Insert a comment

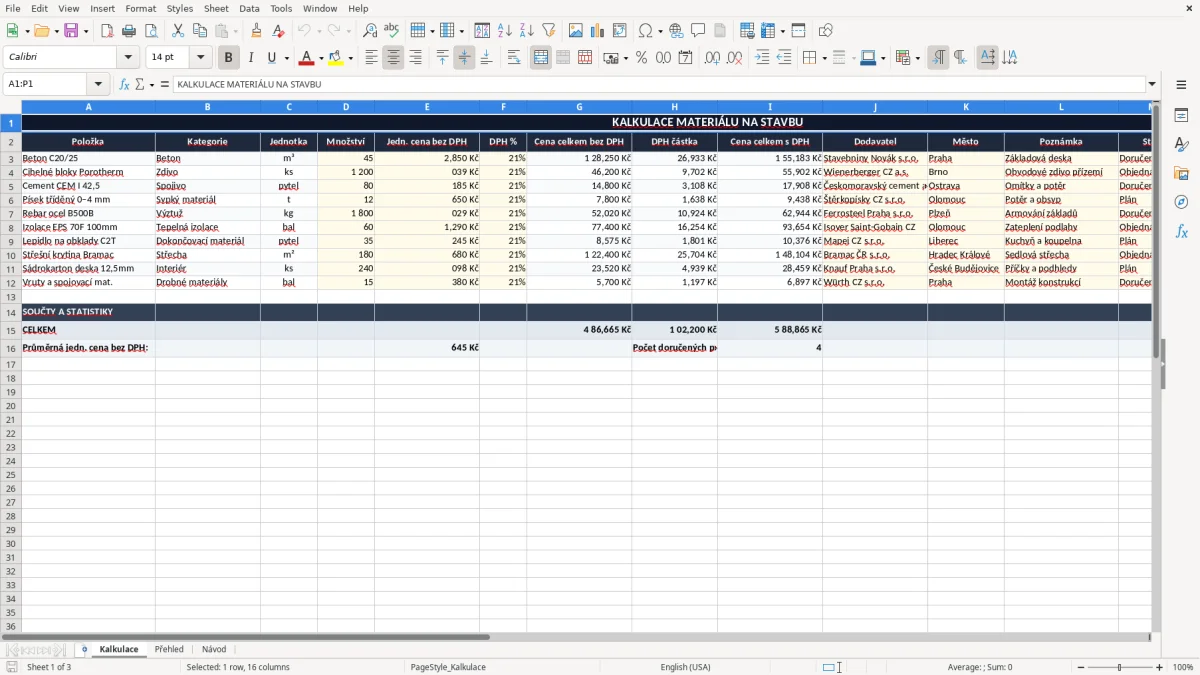coord(698,31)
